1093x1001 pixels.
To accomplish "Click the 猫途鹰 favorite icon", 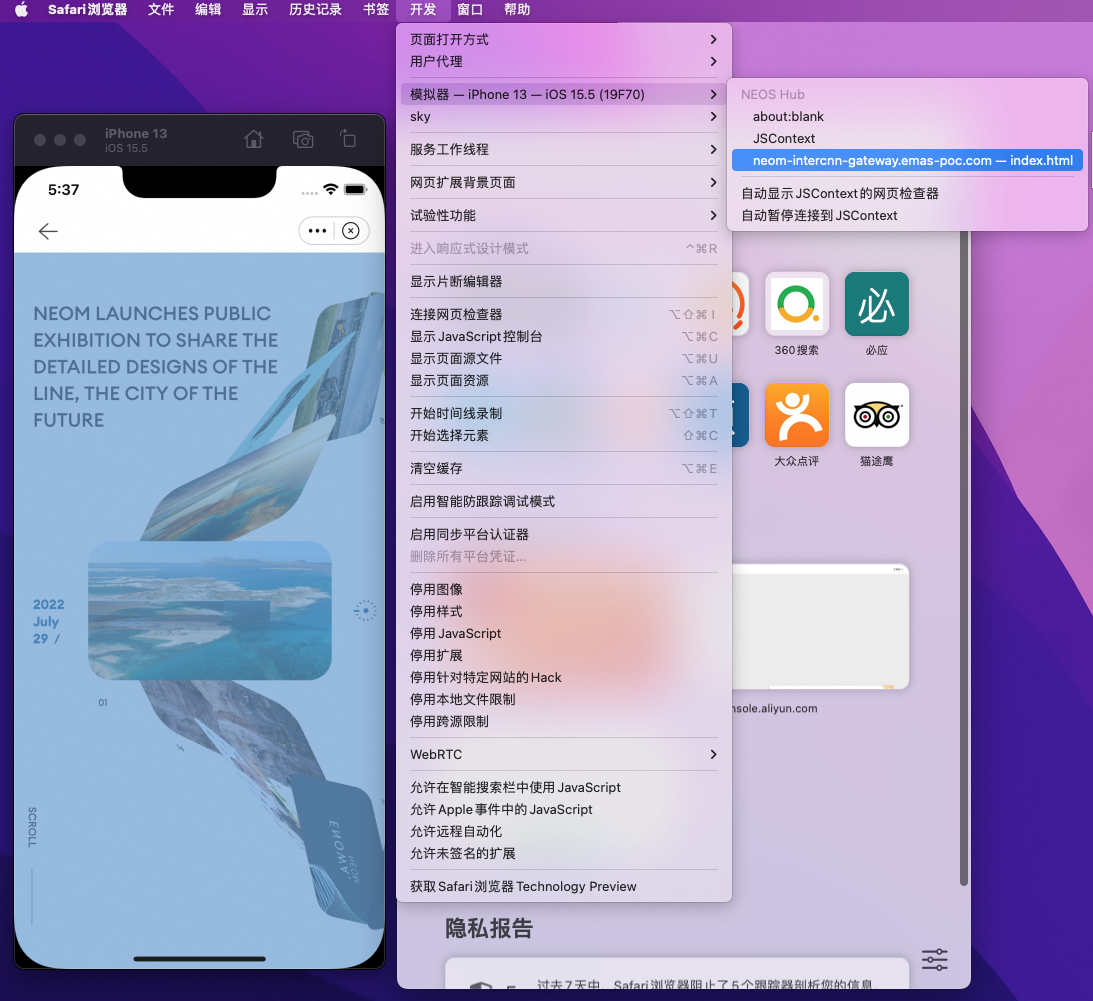I will pos(877,415).
